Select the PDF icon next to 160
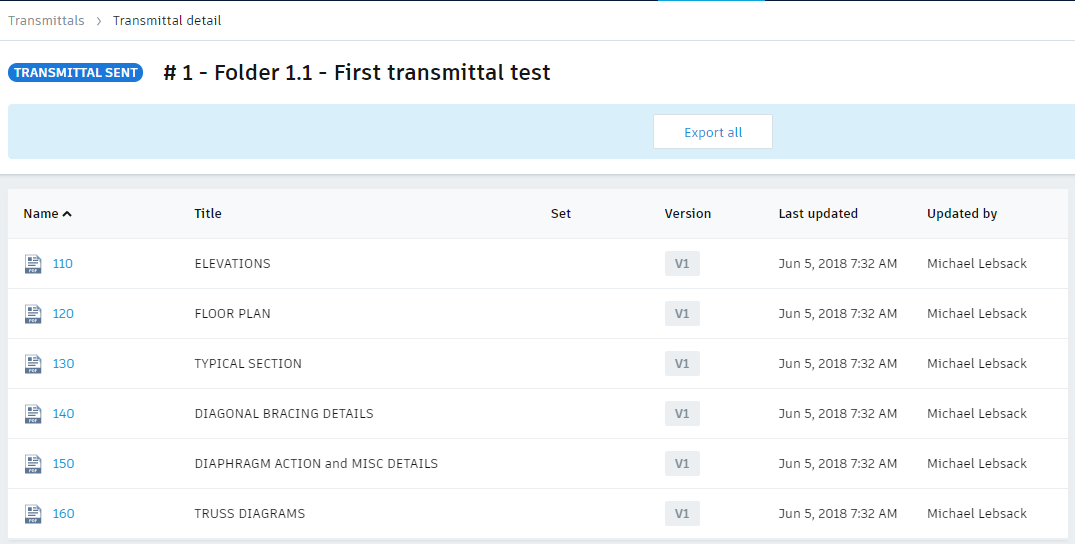Viewport: 1075px width, 544px height. (34, 514)
